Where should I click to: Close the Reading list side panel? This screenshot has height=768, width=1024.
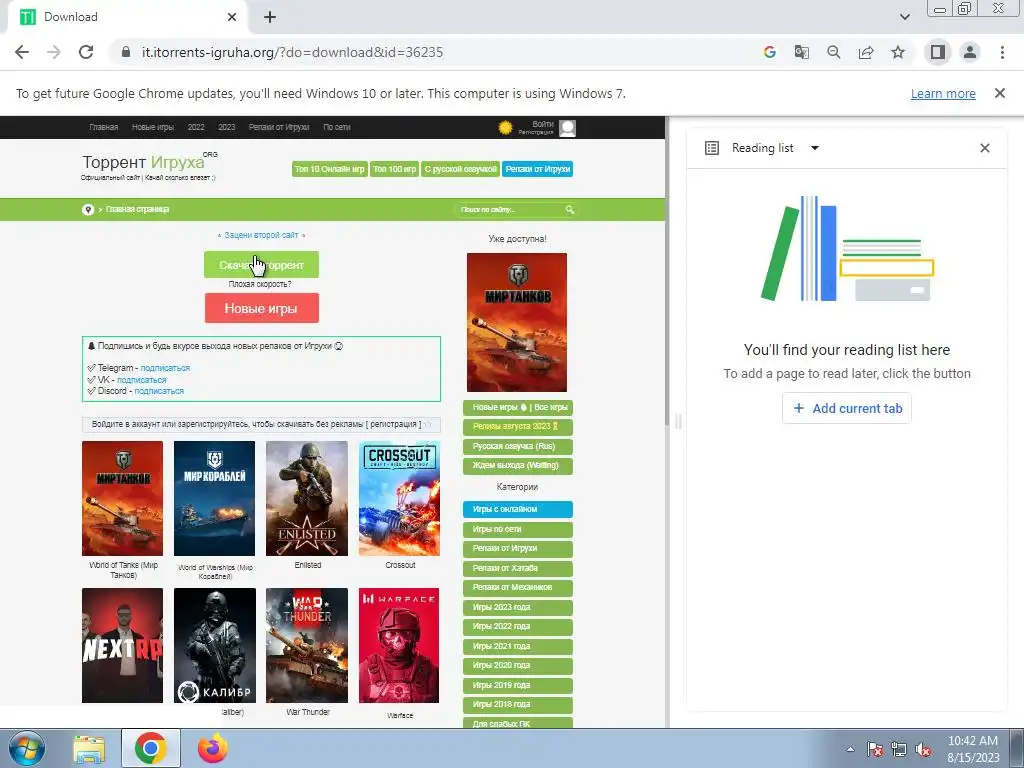coord(985,148)
